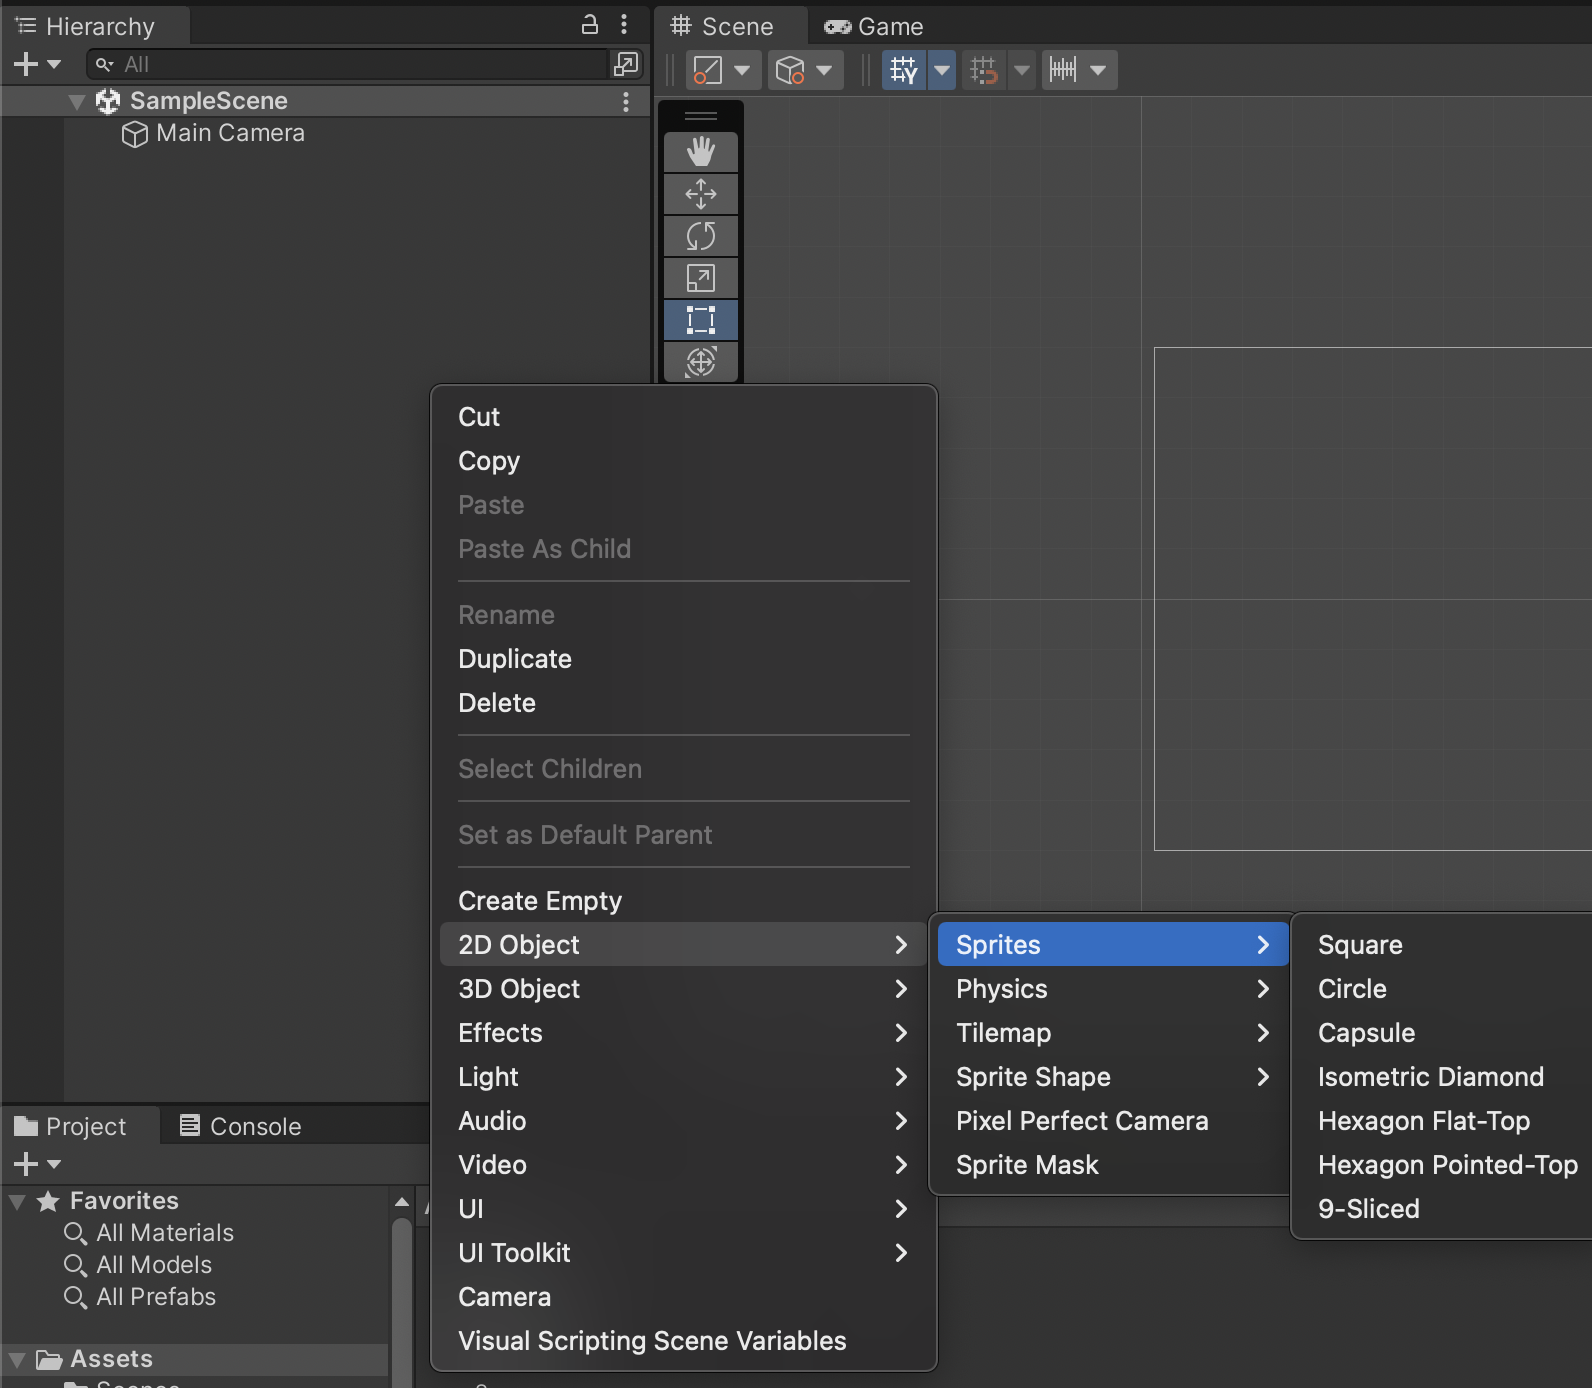This screenshot has width=1592, height=1388.
Task: Choose Circle from the Sprites submenu
Action: click(1352, 989)
